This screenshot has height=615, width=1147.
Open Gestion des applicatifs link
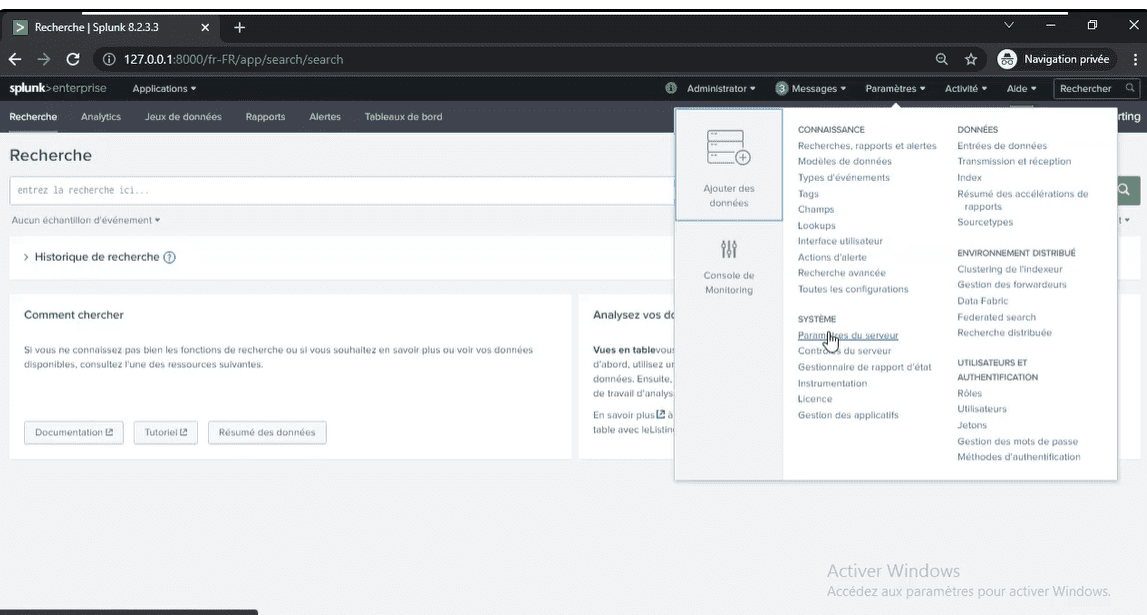pyautogui.click(x=848, y=415)
